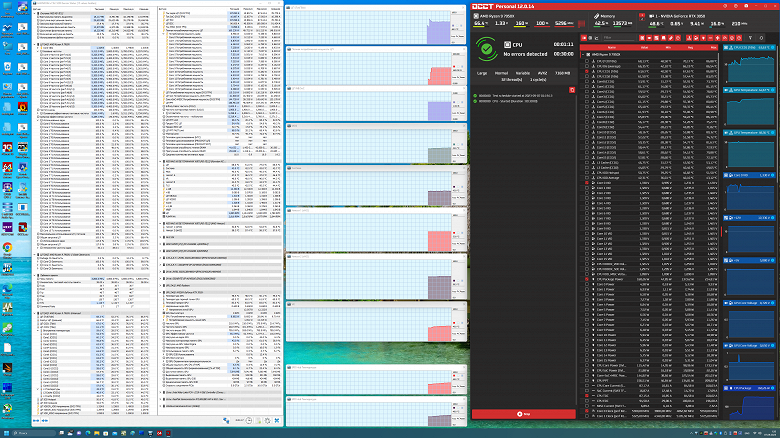
Task: Close HWiNFO sensors using blue X icon
Action: pos(277,421)
